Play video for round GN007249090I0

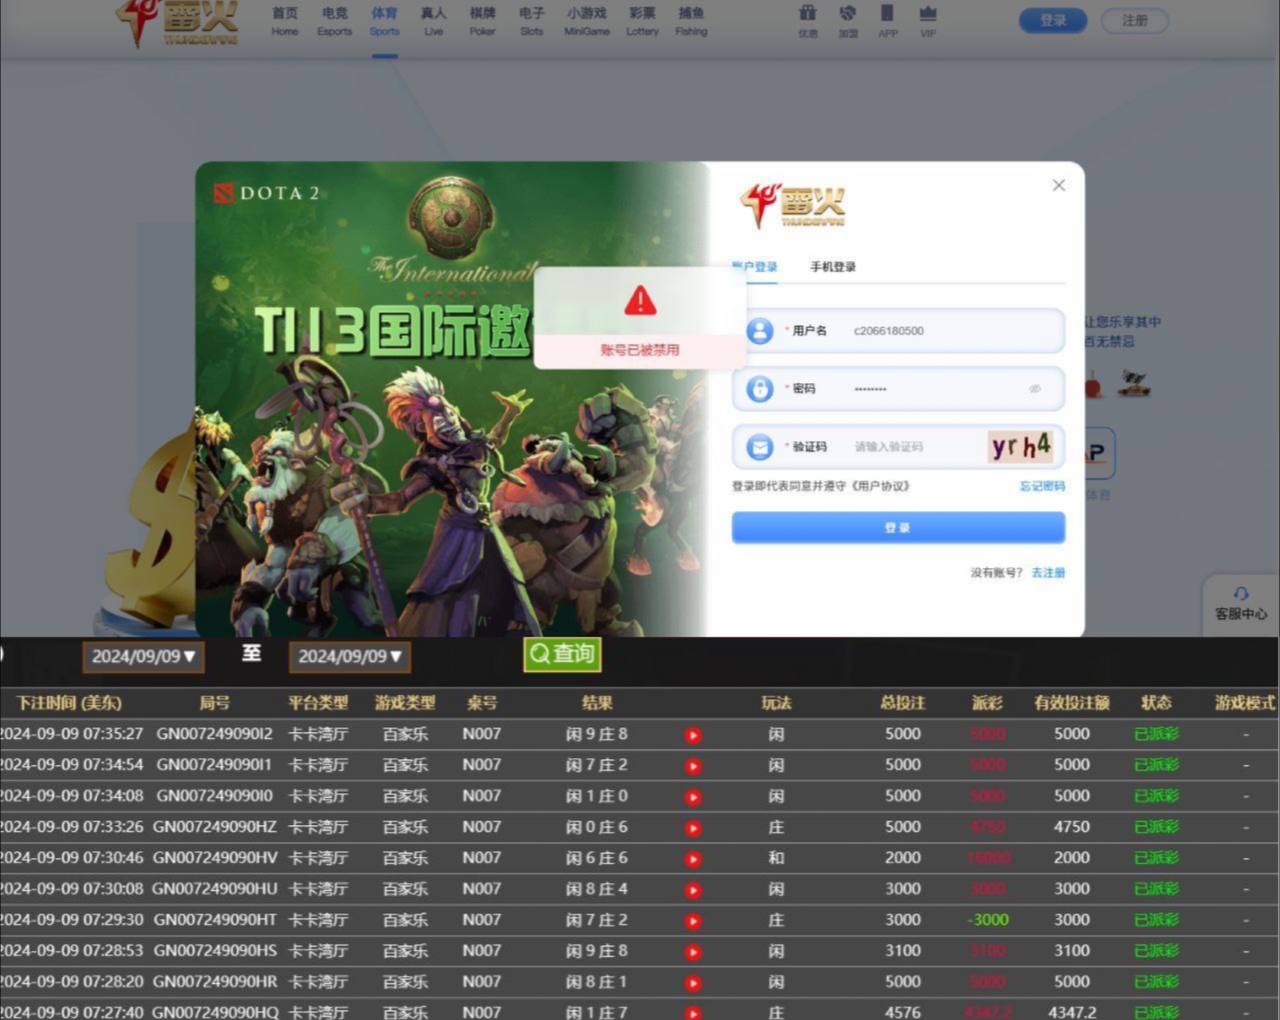point(693,797)
